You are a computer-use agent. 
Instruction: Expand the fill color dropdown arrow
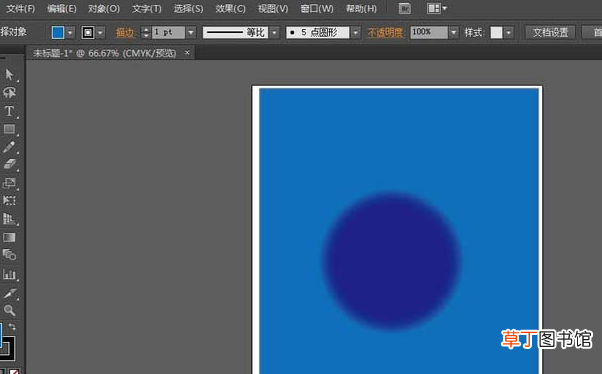point(70,33)
